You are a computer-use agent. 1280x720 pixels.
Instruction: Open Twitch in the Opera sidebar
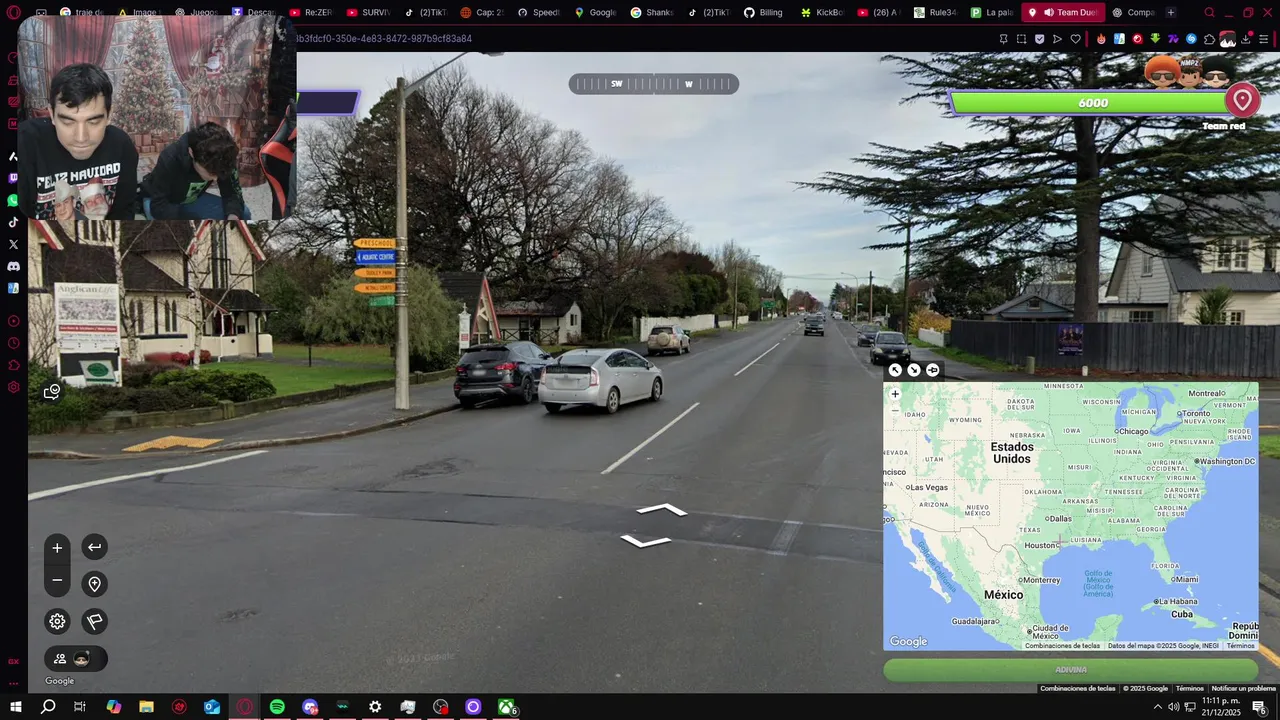13,178
